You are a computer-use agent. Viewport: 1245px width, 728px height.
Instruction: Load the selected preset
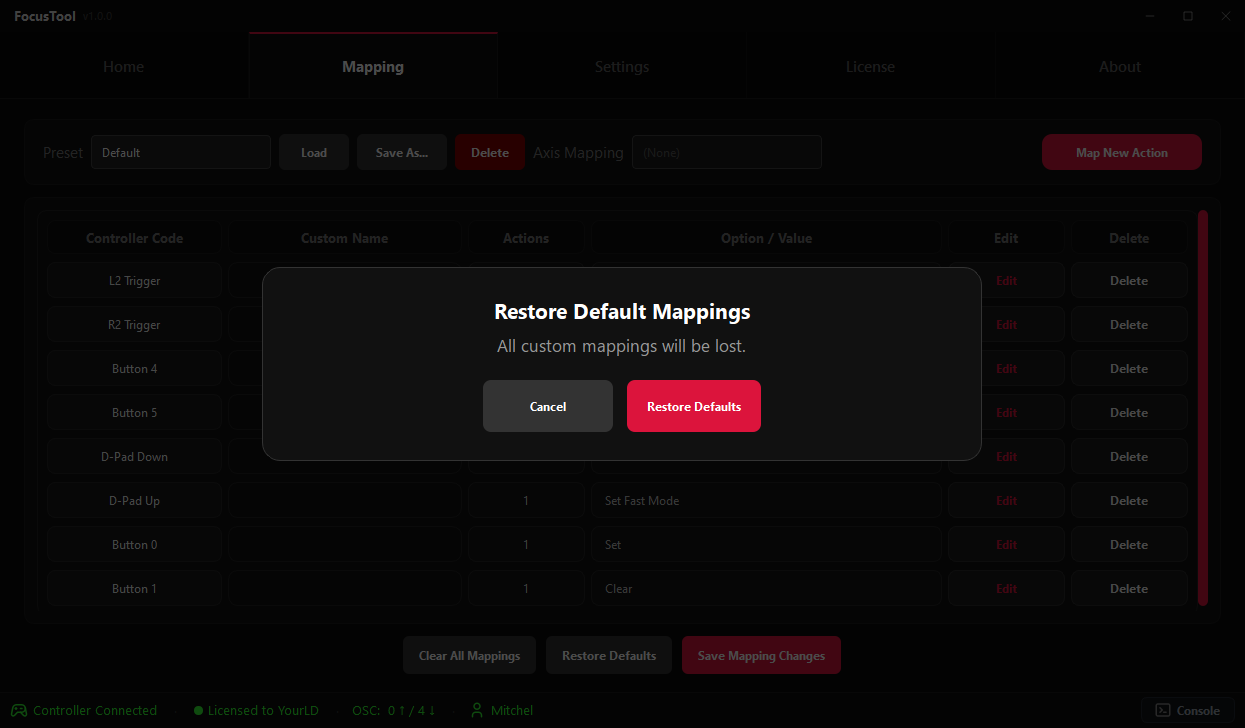pos(314,152)
